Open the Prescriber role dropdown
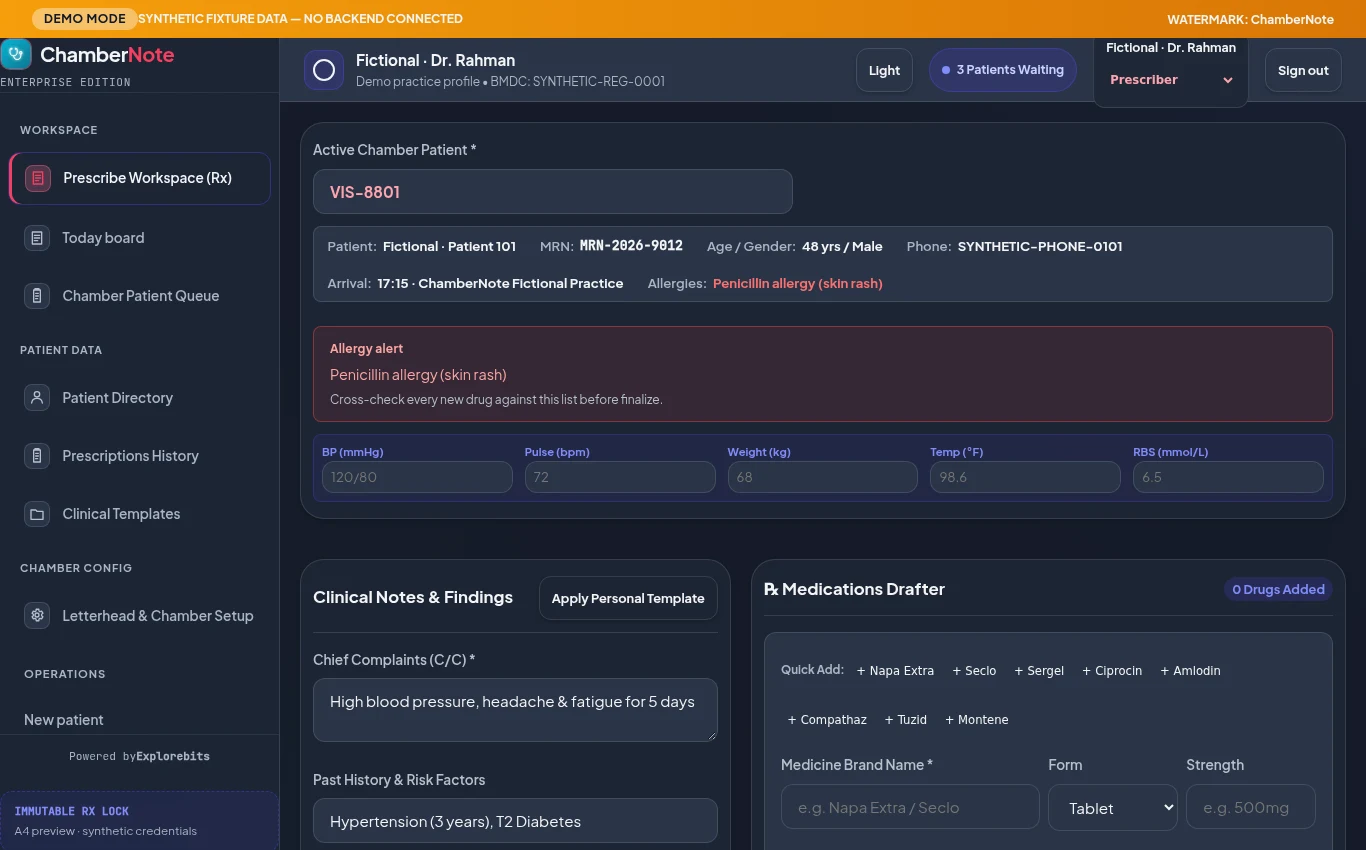The width and height of the screenshot is (1366, 850). (1171, 80)
